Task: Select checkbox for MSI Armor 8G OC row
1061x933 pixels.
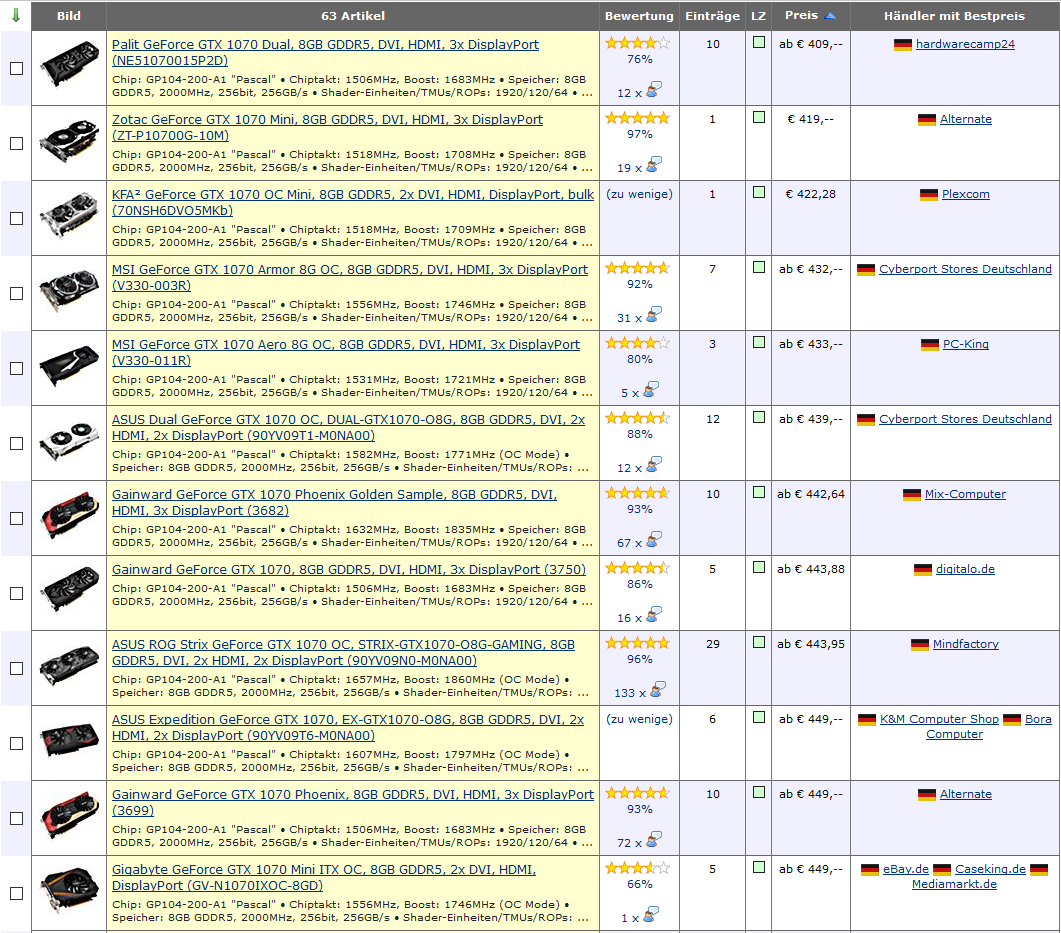Action: tap(17, 294)
